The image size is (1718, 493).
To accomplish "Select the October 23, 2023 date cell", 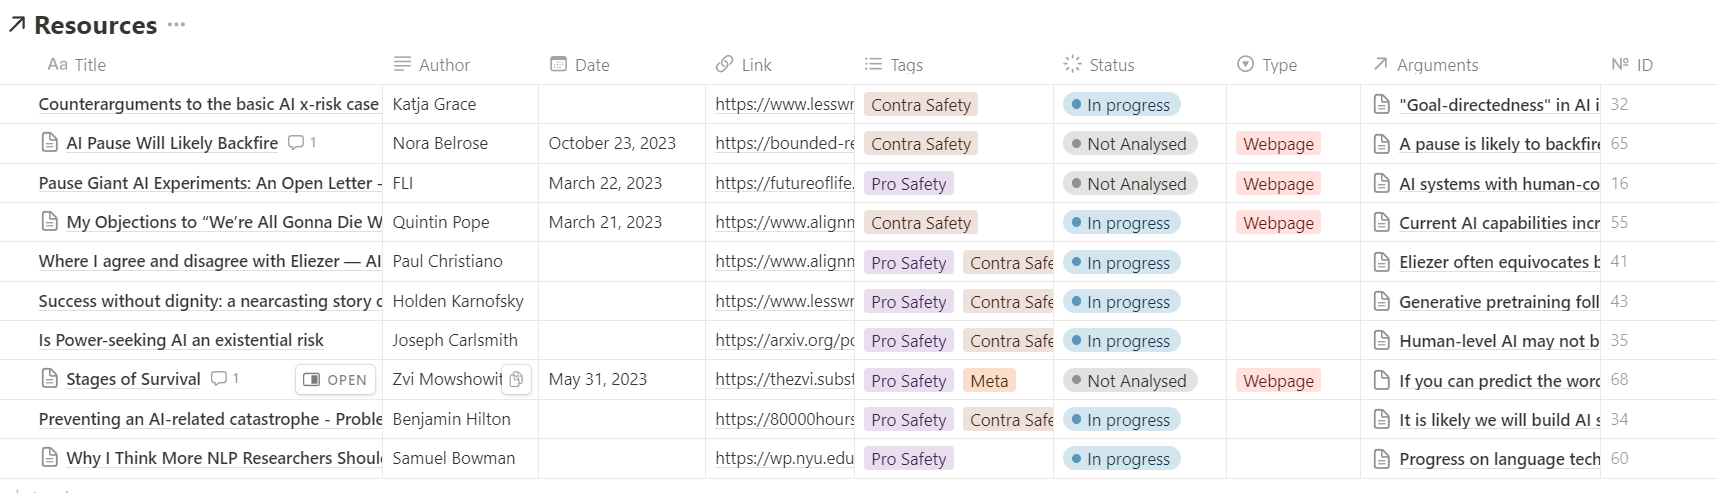I will tap(612, 143).
